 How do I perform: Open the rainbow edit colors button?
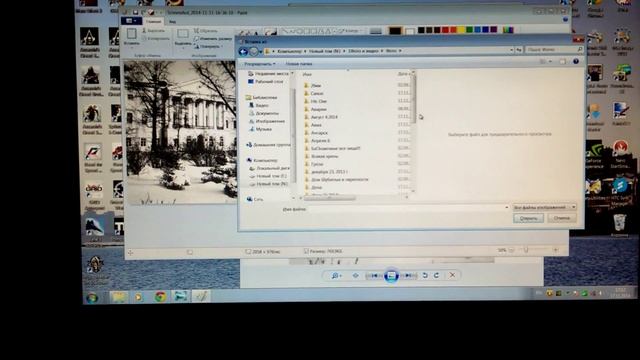[x=508, y=30]
